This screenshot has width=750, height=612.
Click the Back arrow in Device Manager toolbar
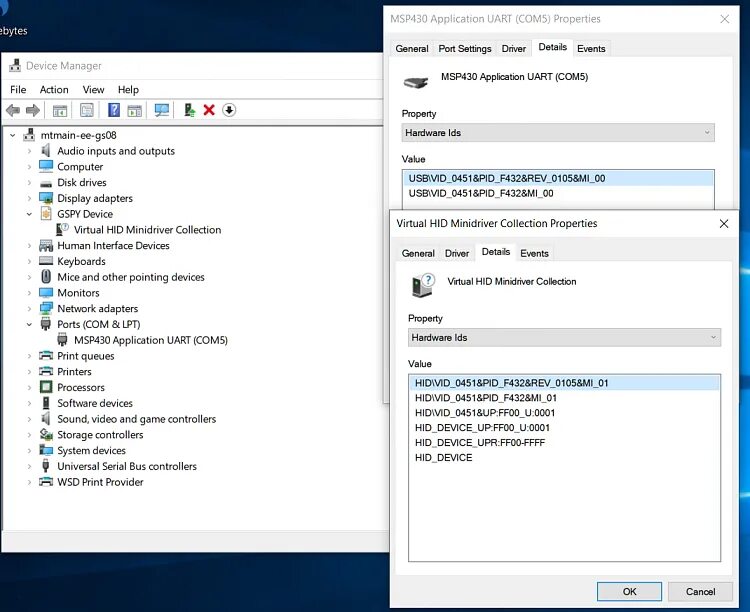[x=13, y=111]
